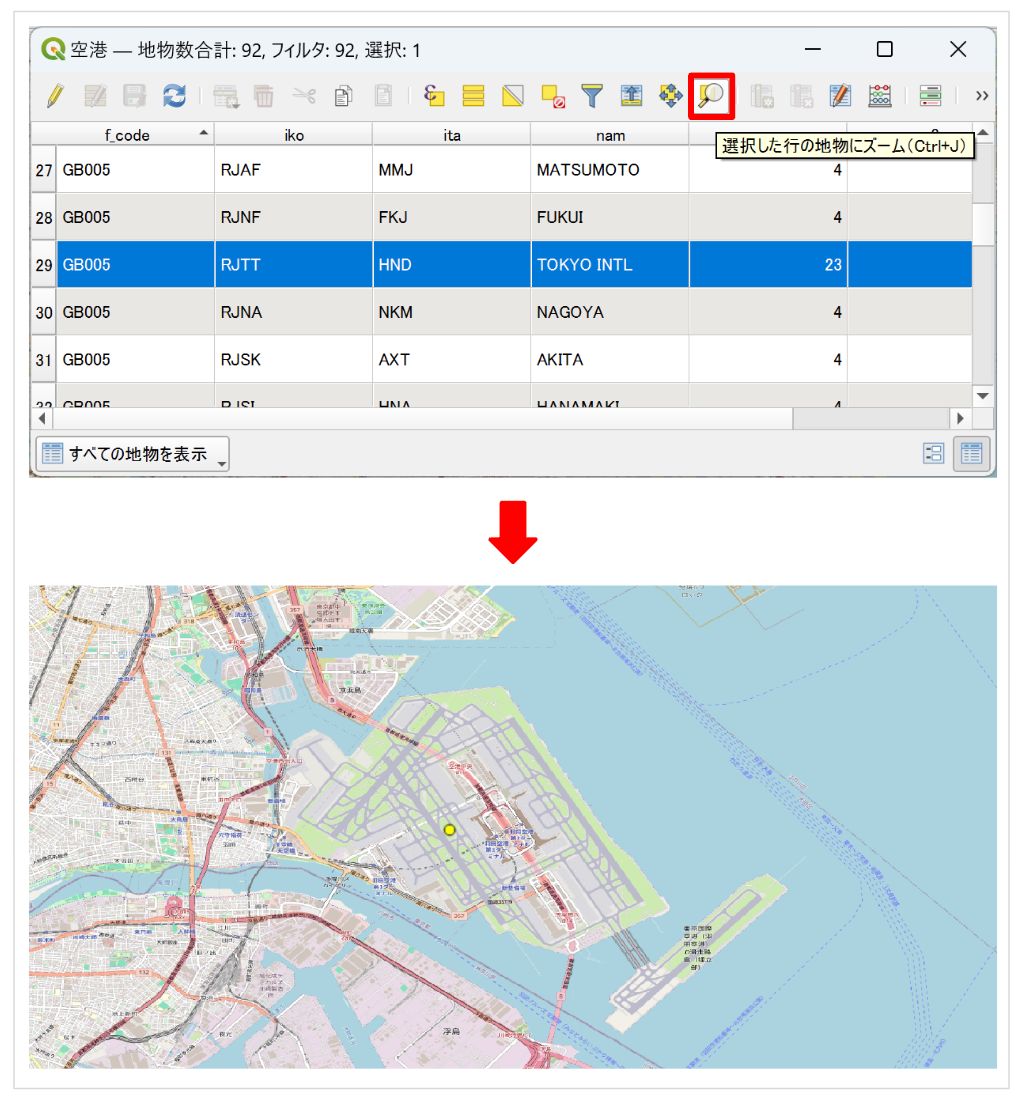Open the conditional formatting icon
Screen dimensions: 1024x1102
[930, 96]
